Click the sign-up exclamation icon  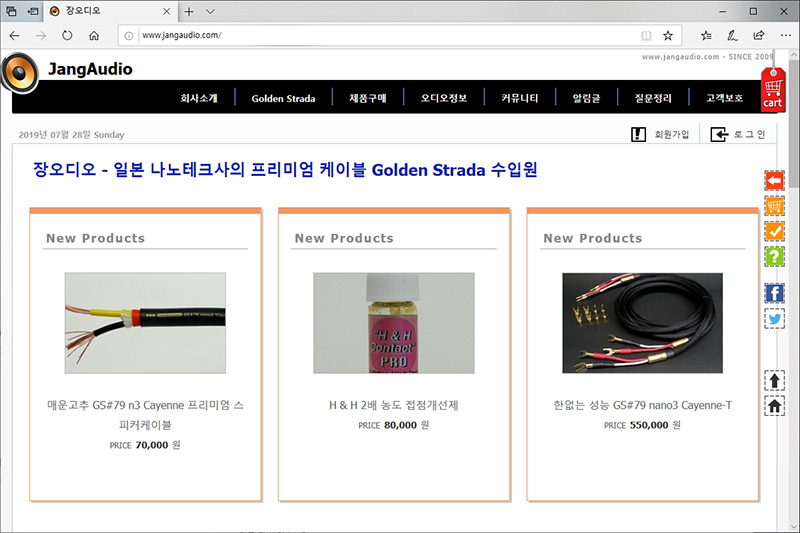pos(638,134)
